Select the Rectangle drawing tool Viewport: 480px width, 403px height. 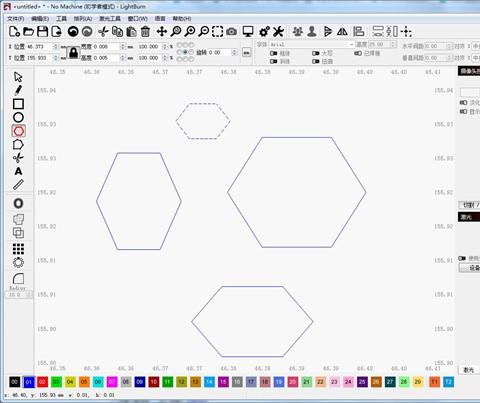pos(18,104)
